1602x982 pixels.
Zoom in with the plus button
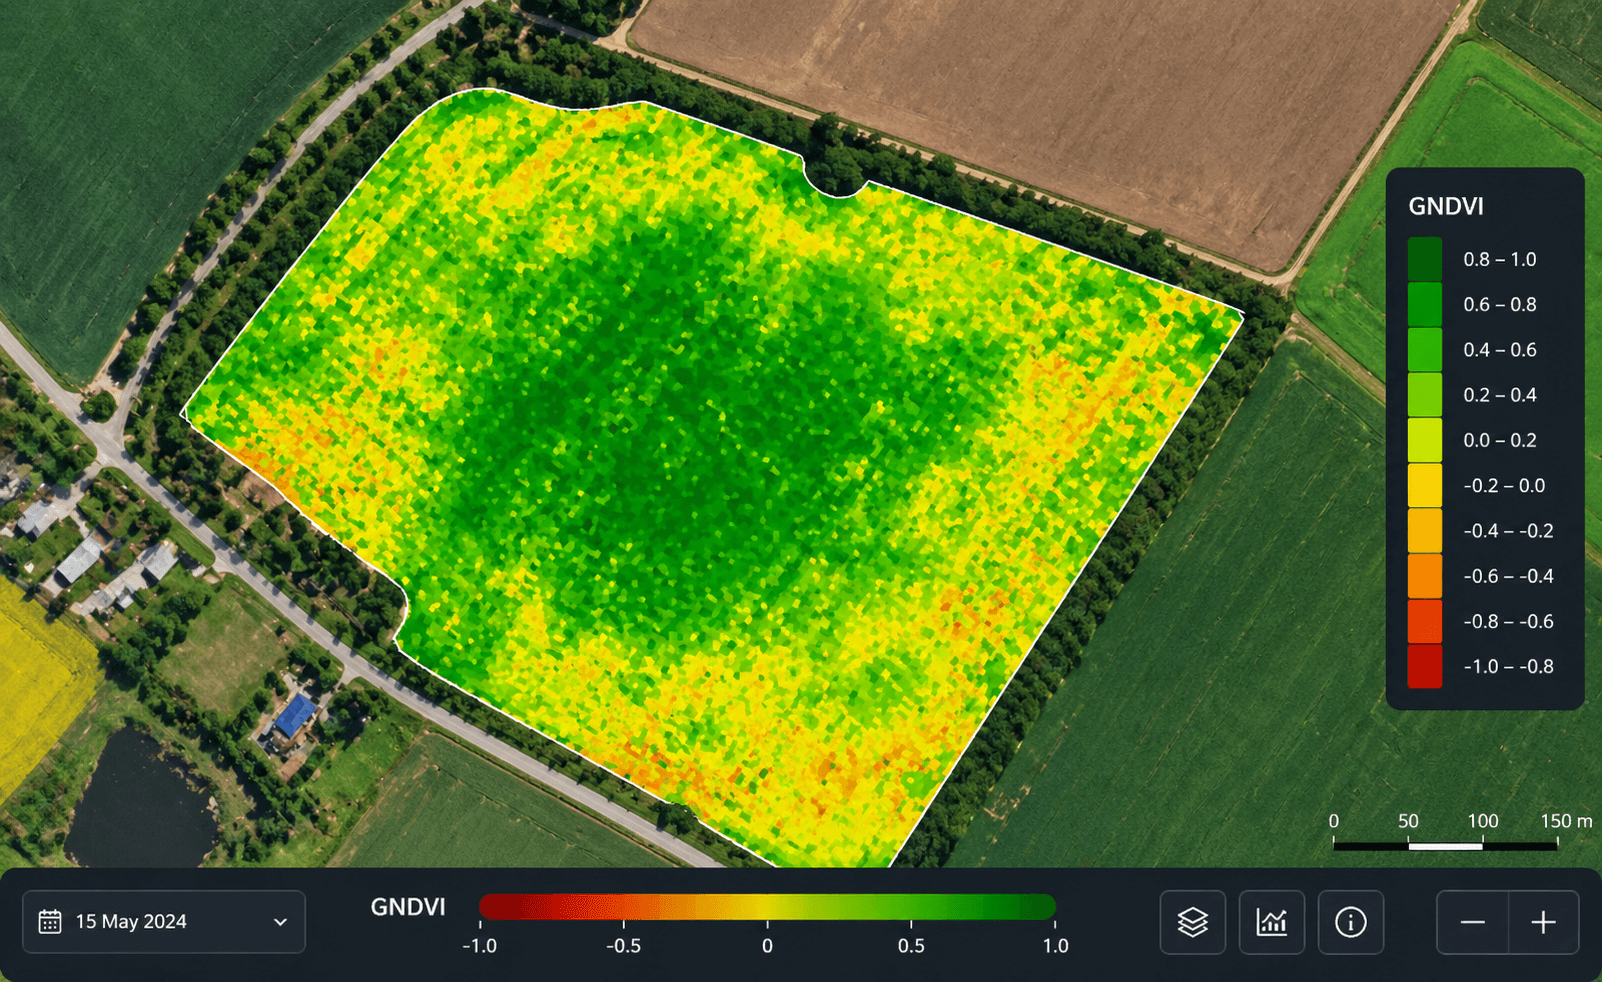pyautogui.click(x=1543, y=922)
